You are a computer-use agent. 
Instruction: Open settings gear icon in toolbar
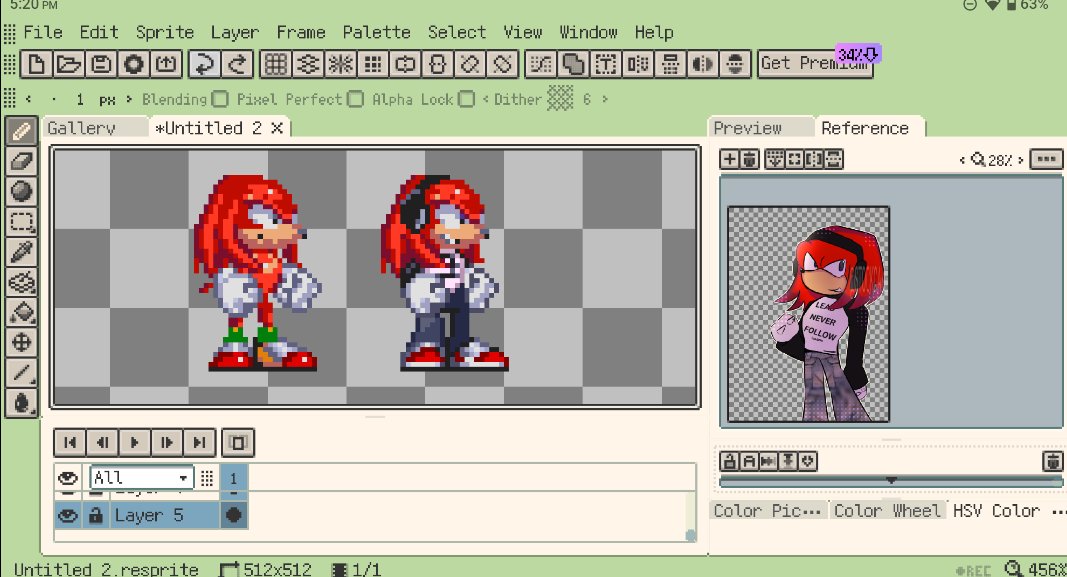click(x=134, y=65)
